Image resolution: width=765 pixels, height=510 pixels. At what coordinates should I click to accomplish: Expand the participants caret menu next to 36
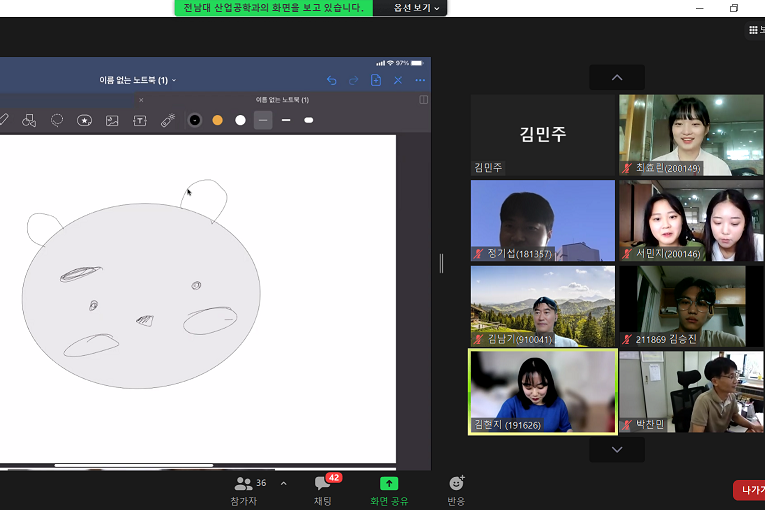pos(283,483)
